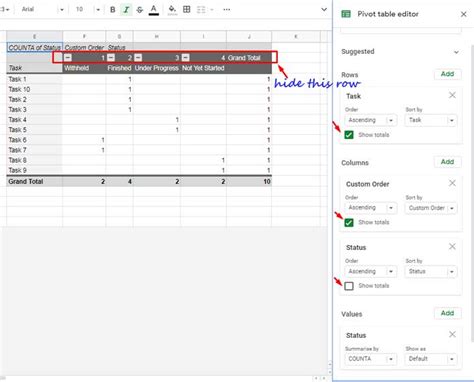Viewport: 474px width, 382px height.
Task: Open Custom Order Ascending order dropdown
Action: [371, 208]
